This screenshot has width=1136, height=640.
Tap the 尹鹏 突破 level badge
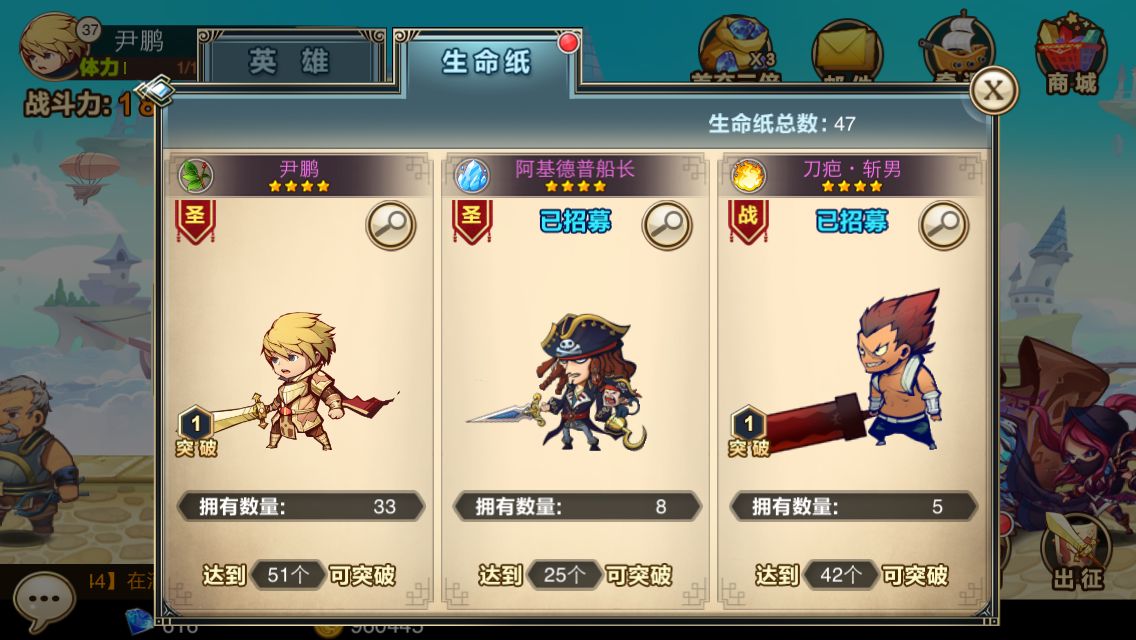click(x=196, y=432)
